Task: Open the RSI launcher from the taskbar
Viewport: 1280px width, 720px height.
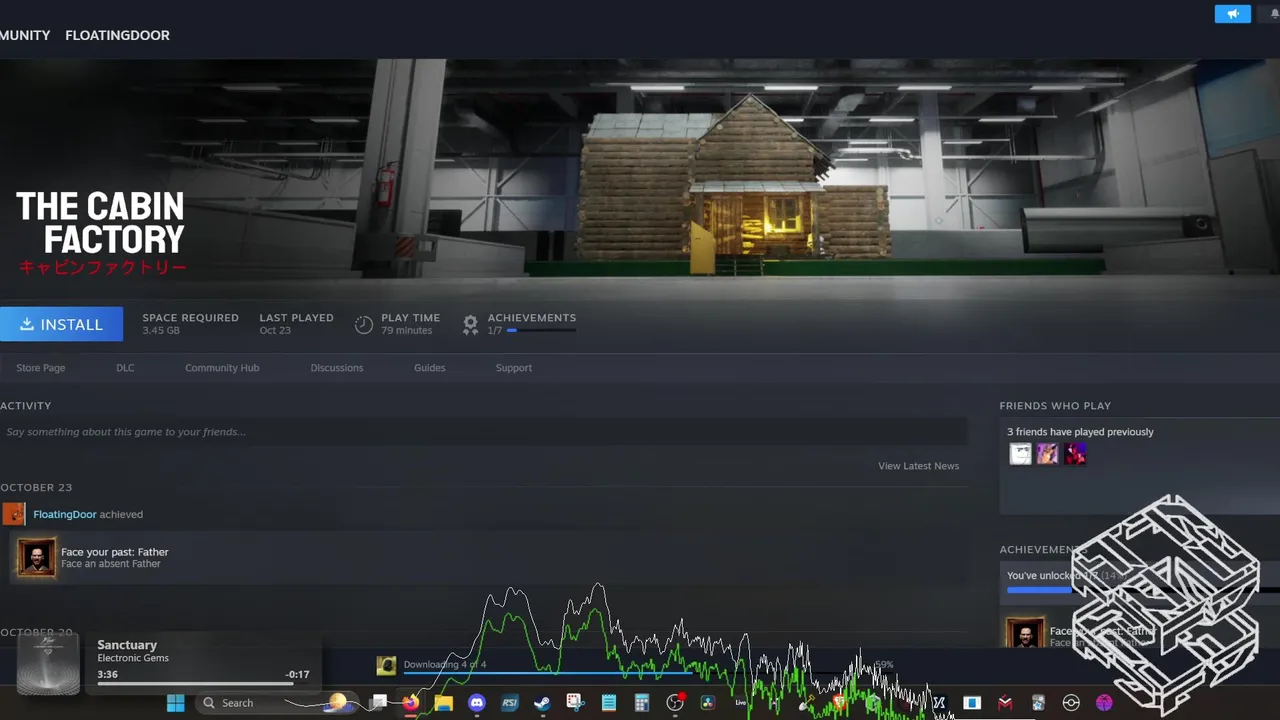Action: pyautogui.click(x=509, y=703)
